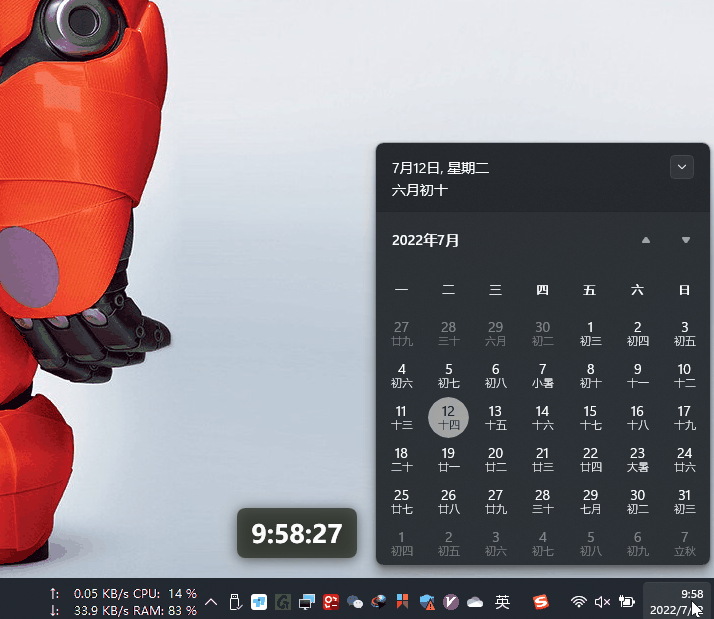Select July 31 初三 in the calendar
Viewport: 714px width, 619px height.
pos(684,501)
